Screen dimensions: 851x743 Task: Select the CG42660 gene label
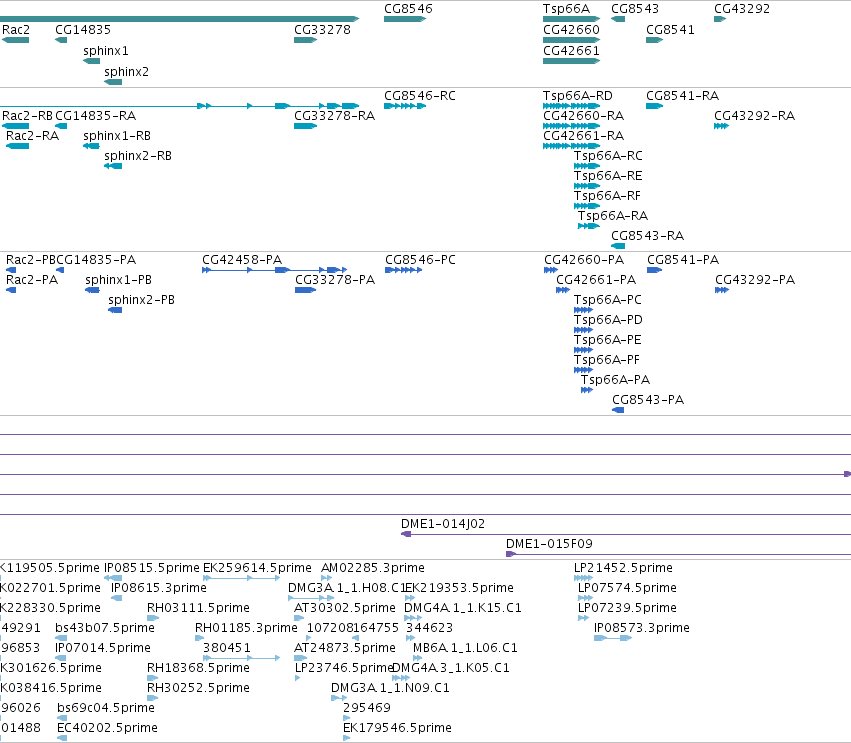(x=571, y=30)
